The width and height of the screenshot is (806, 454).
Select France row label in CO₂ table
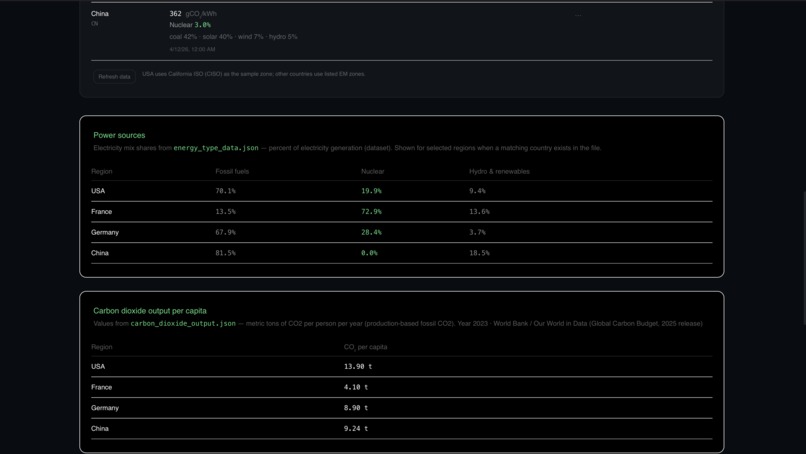(x=101, y=387)
